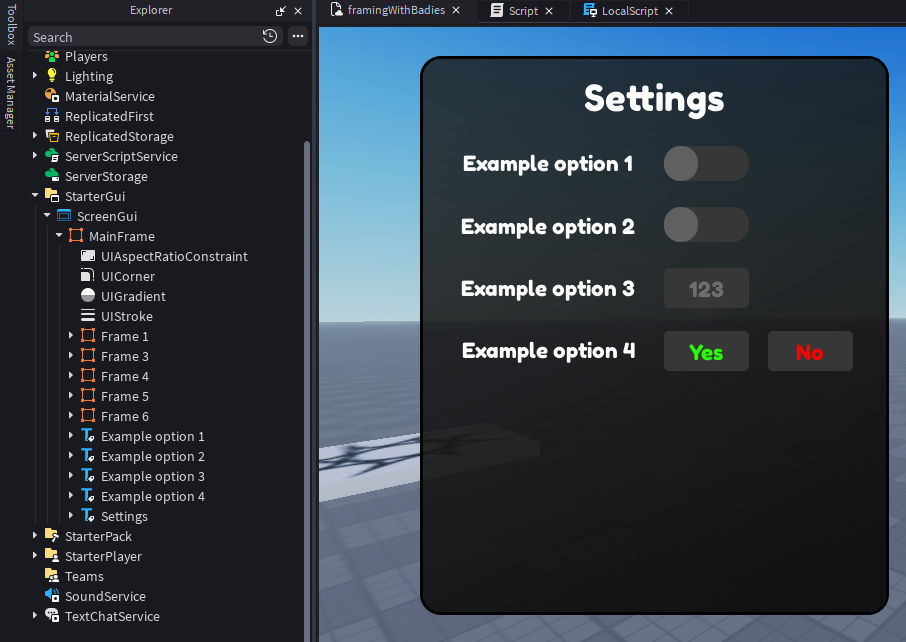Click the ServerScriptService icon
906x642 pixels.
52,156
